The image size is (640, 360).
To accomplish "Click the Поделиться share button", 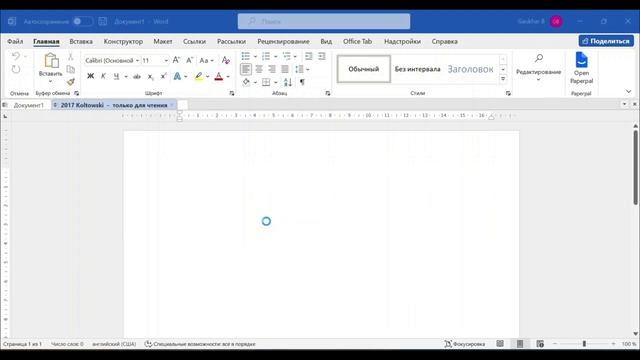I will coord(606,41).
